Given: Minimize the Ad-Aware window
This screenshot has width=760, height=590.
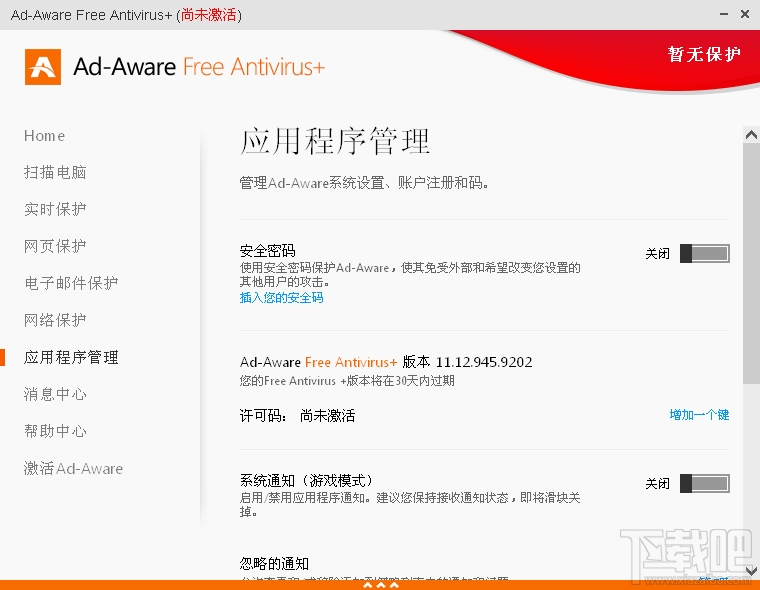Looking at the screenshot, I should coord(724,15).
